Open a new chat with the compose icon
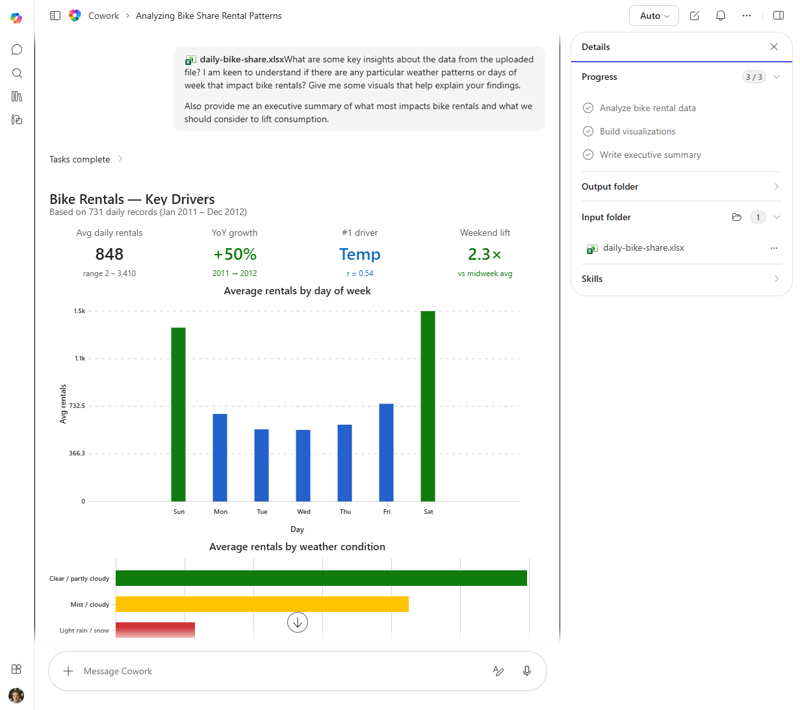Screen dimensions: 800x710 [x=694, y=15]
